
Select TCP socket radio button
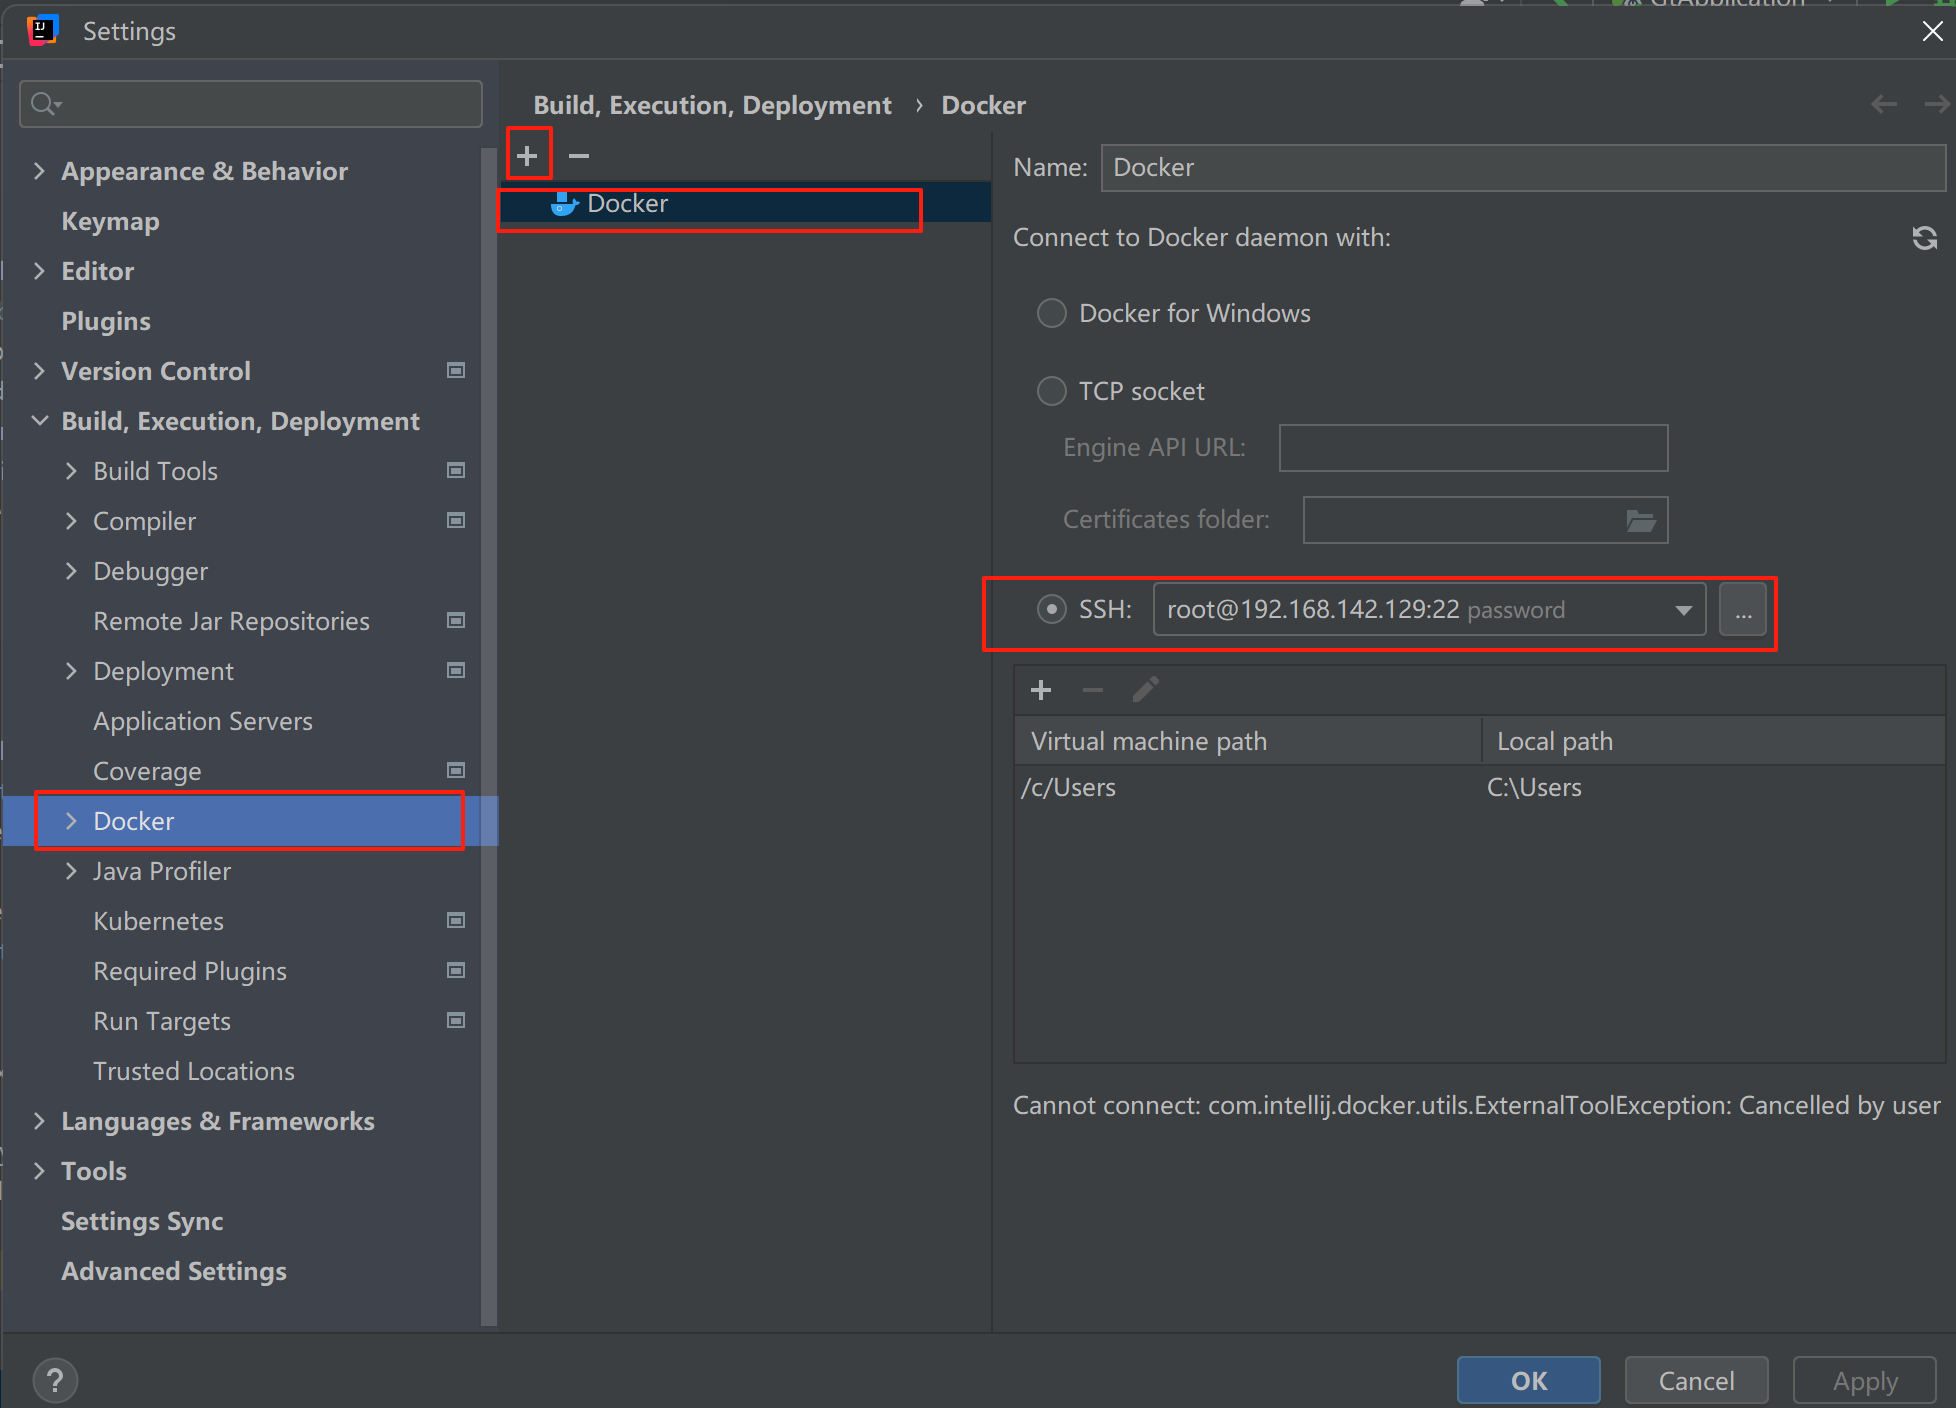(1052, 391)
